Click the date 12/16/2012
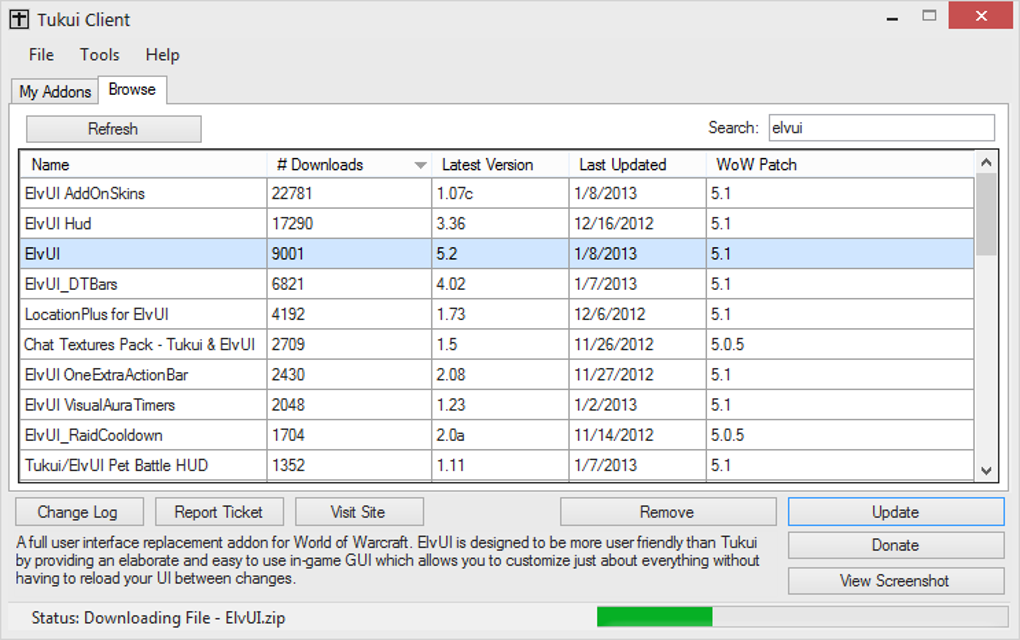 pos(613,224)
